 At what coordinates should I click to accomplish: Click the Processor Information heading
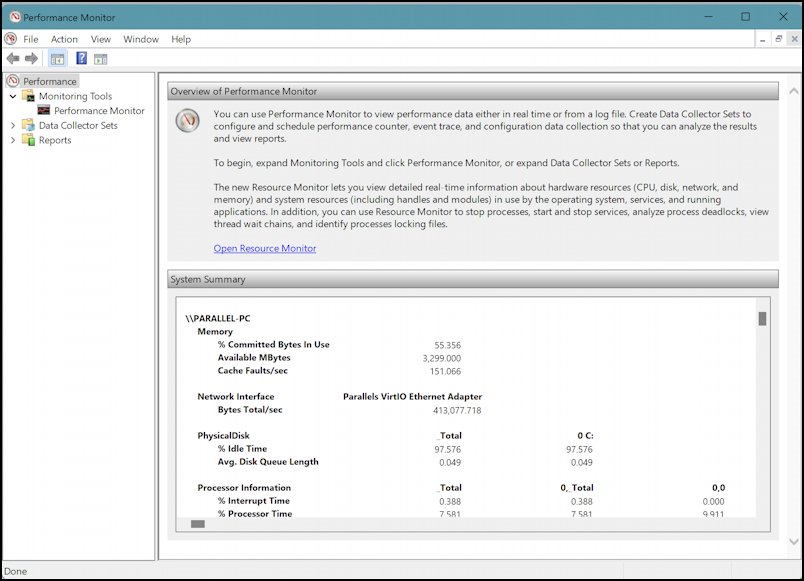(244, 488)
